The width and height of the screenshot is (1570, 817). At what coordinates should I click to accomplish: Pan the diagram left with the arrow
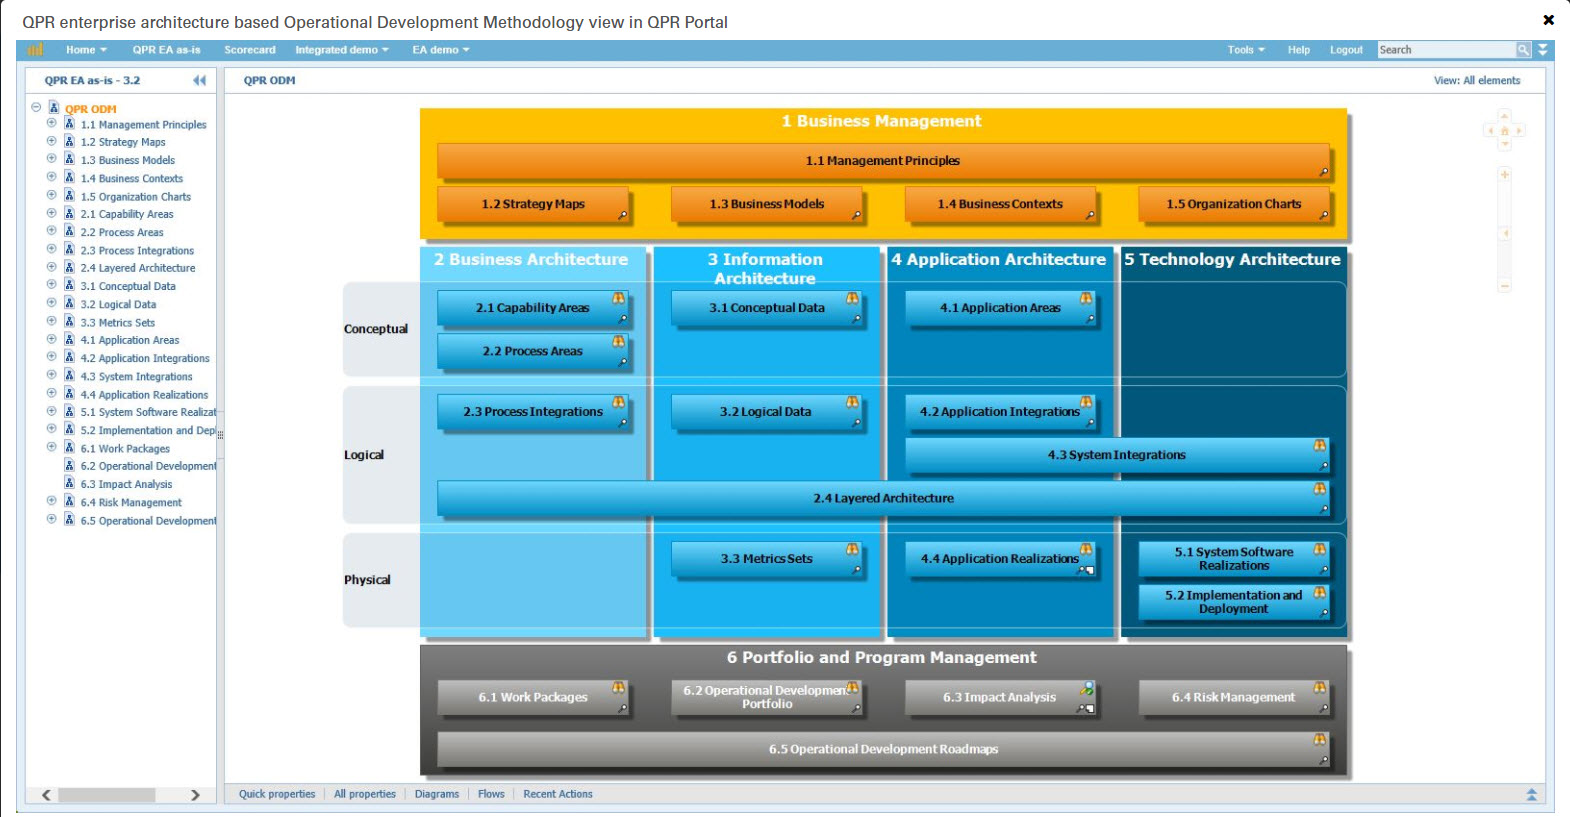click(1490, 131)
